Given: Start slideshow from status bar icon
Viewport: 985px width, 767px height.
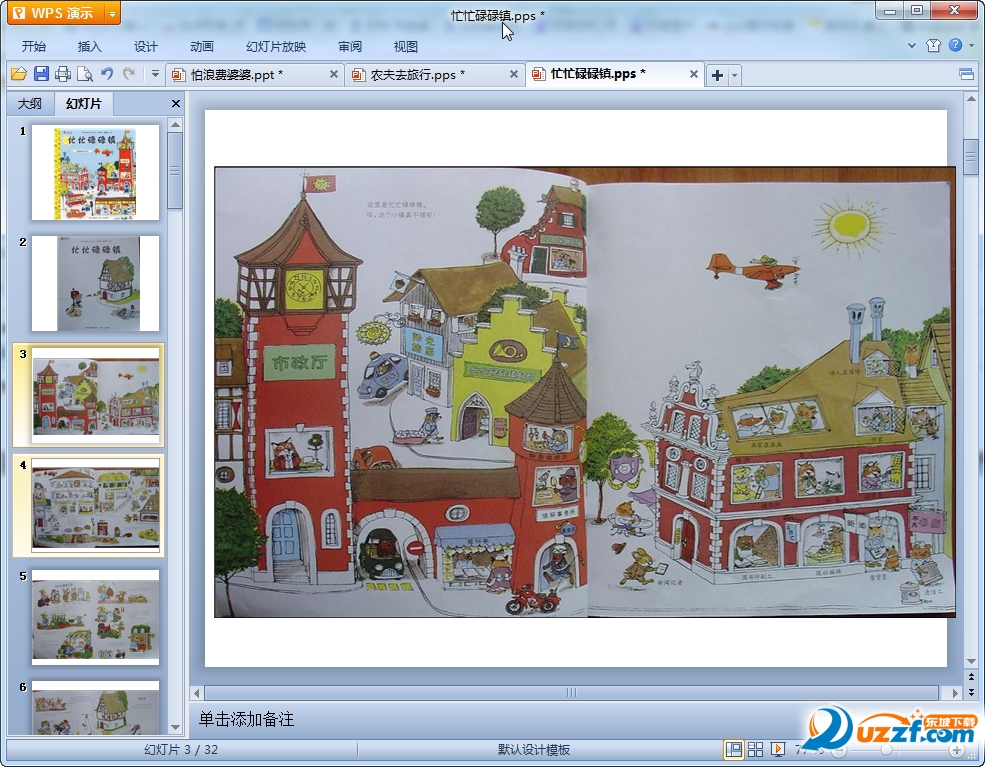Looking at the screenshot, I should tap(778, 749).
